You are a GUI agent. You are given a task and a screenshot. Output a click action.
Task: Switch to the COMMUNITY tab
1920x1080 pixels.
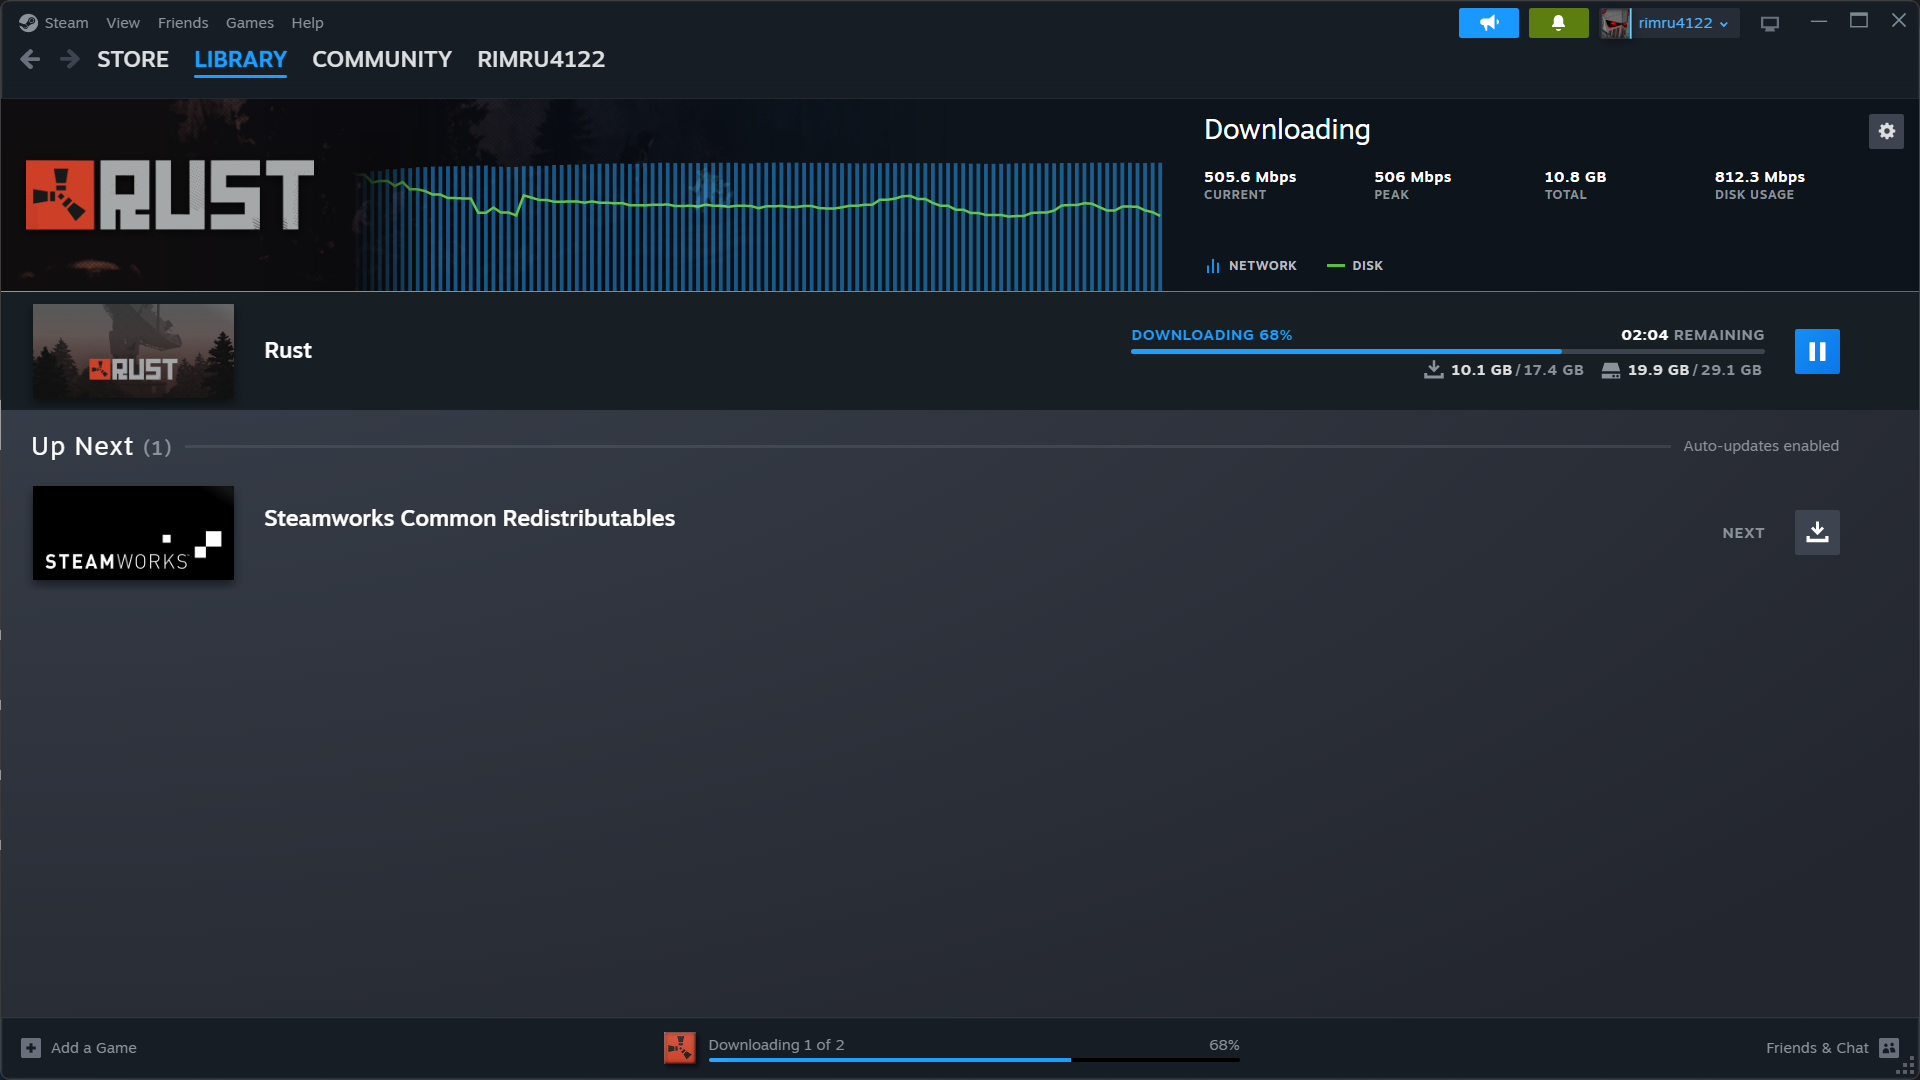pos(382,59)
